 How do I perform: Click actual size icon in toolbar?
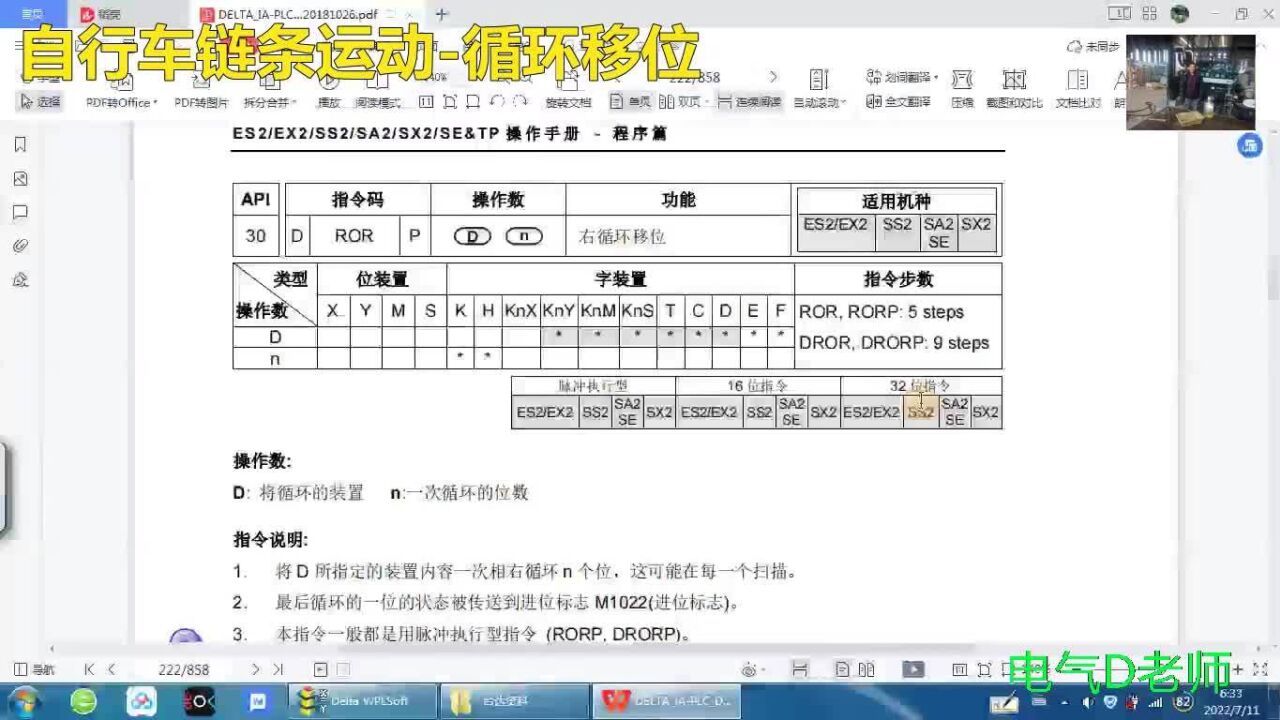427,102
